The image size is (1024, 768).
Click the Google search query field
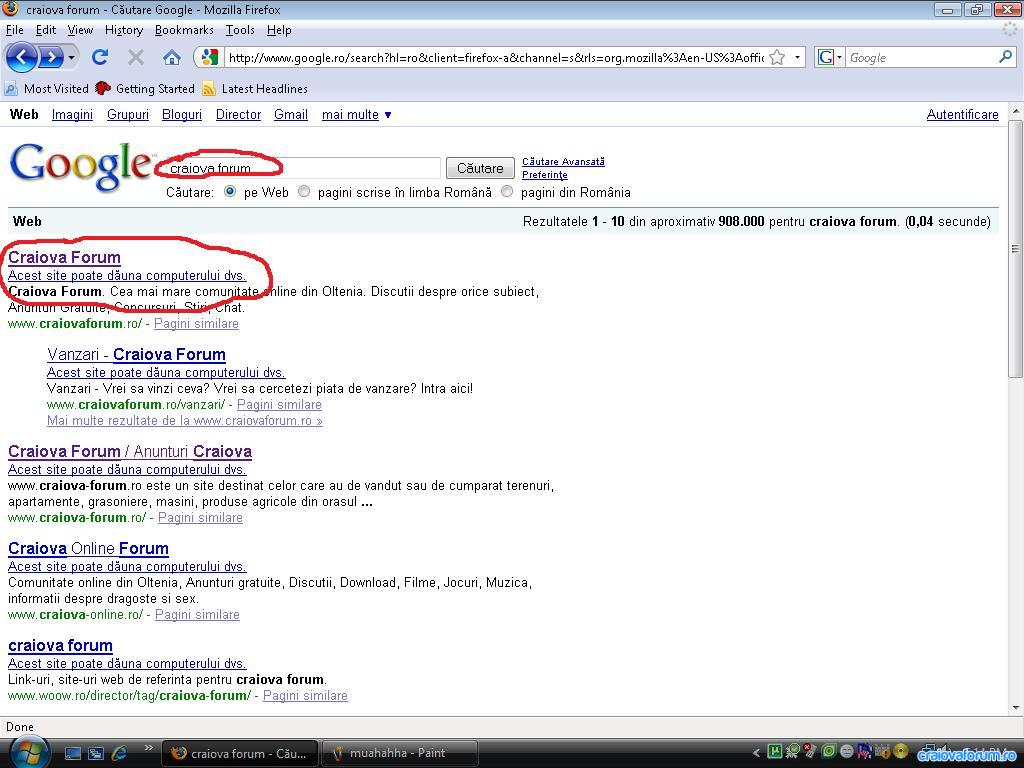point(302,168)
